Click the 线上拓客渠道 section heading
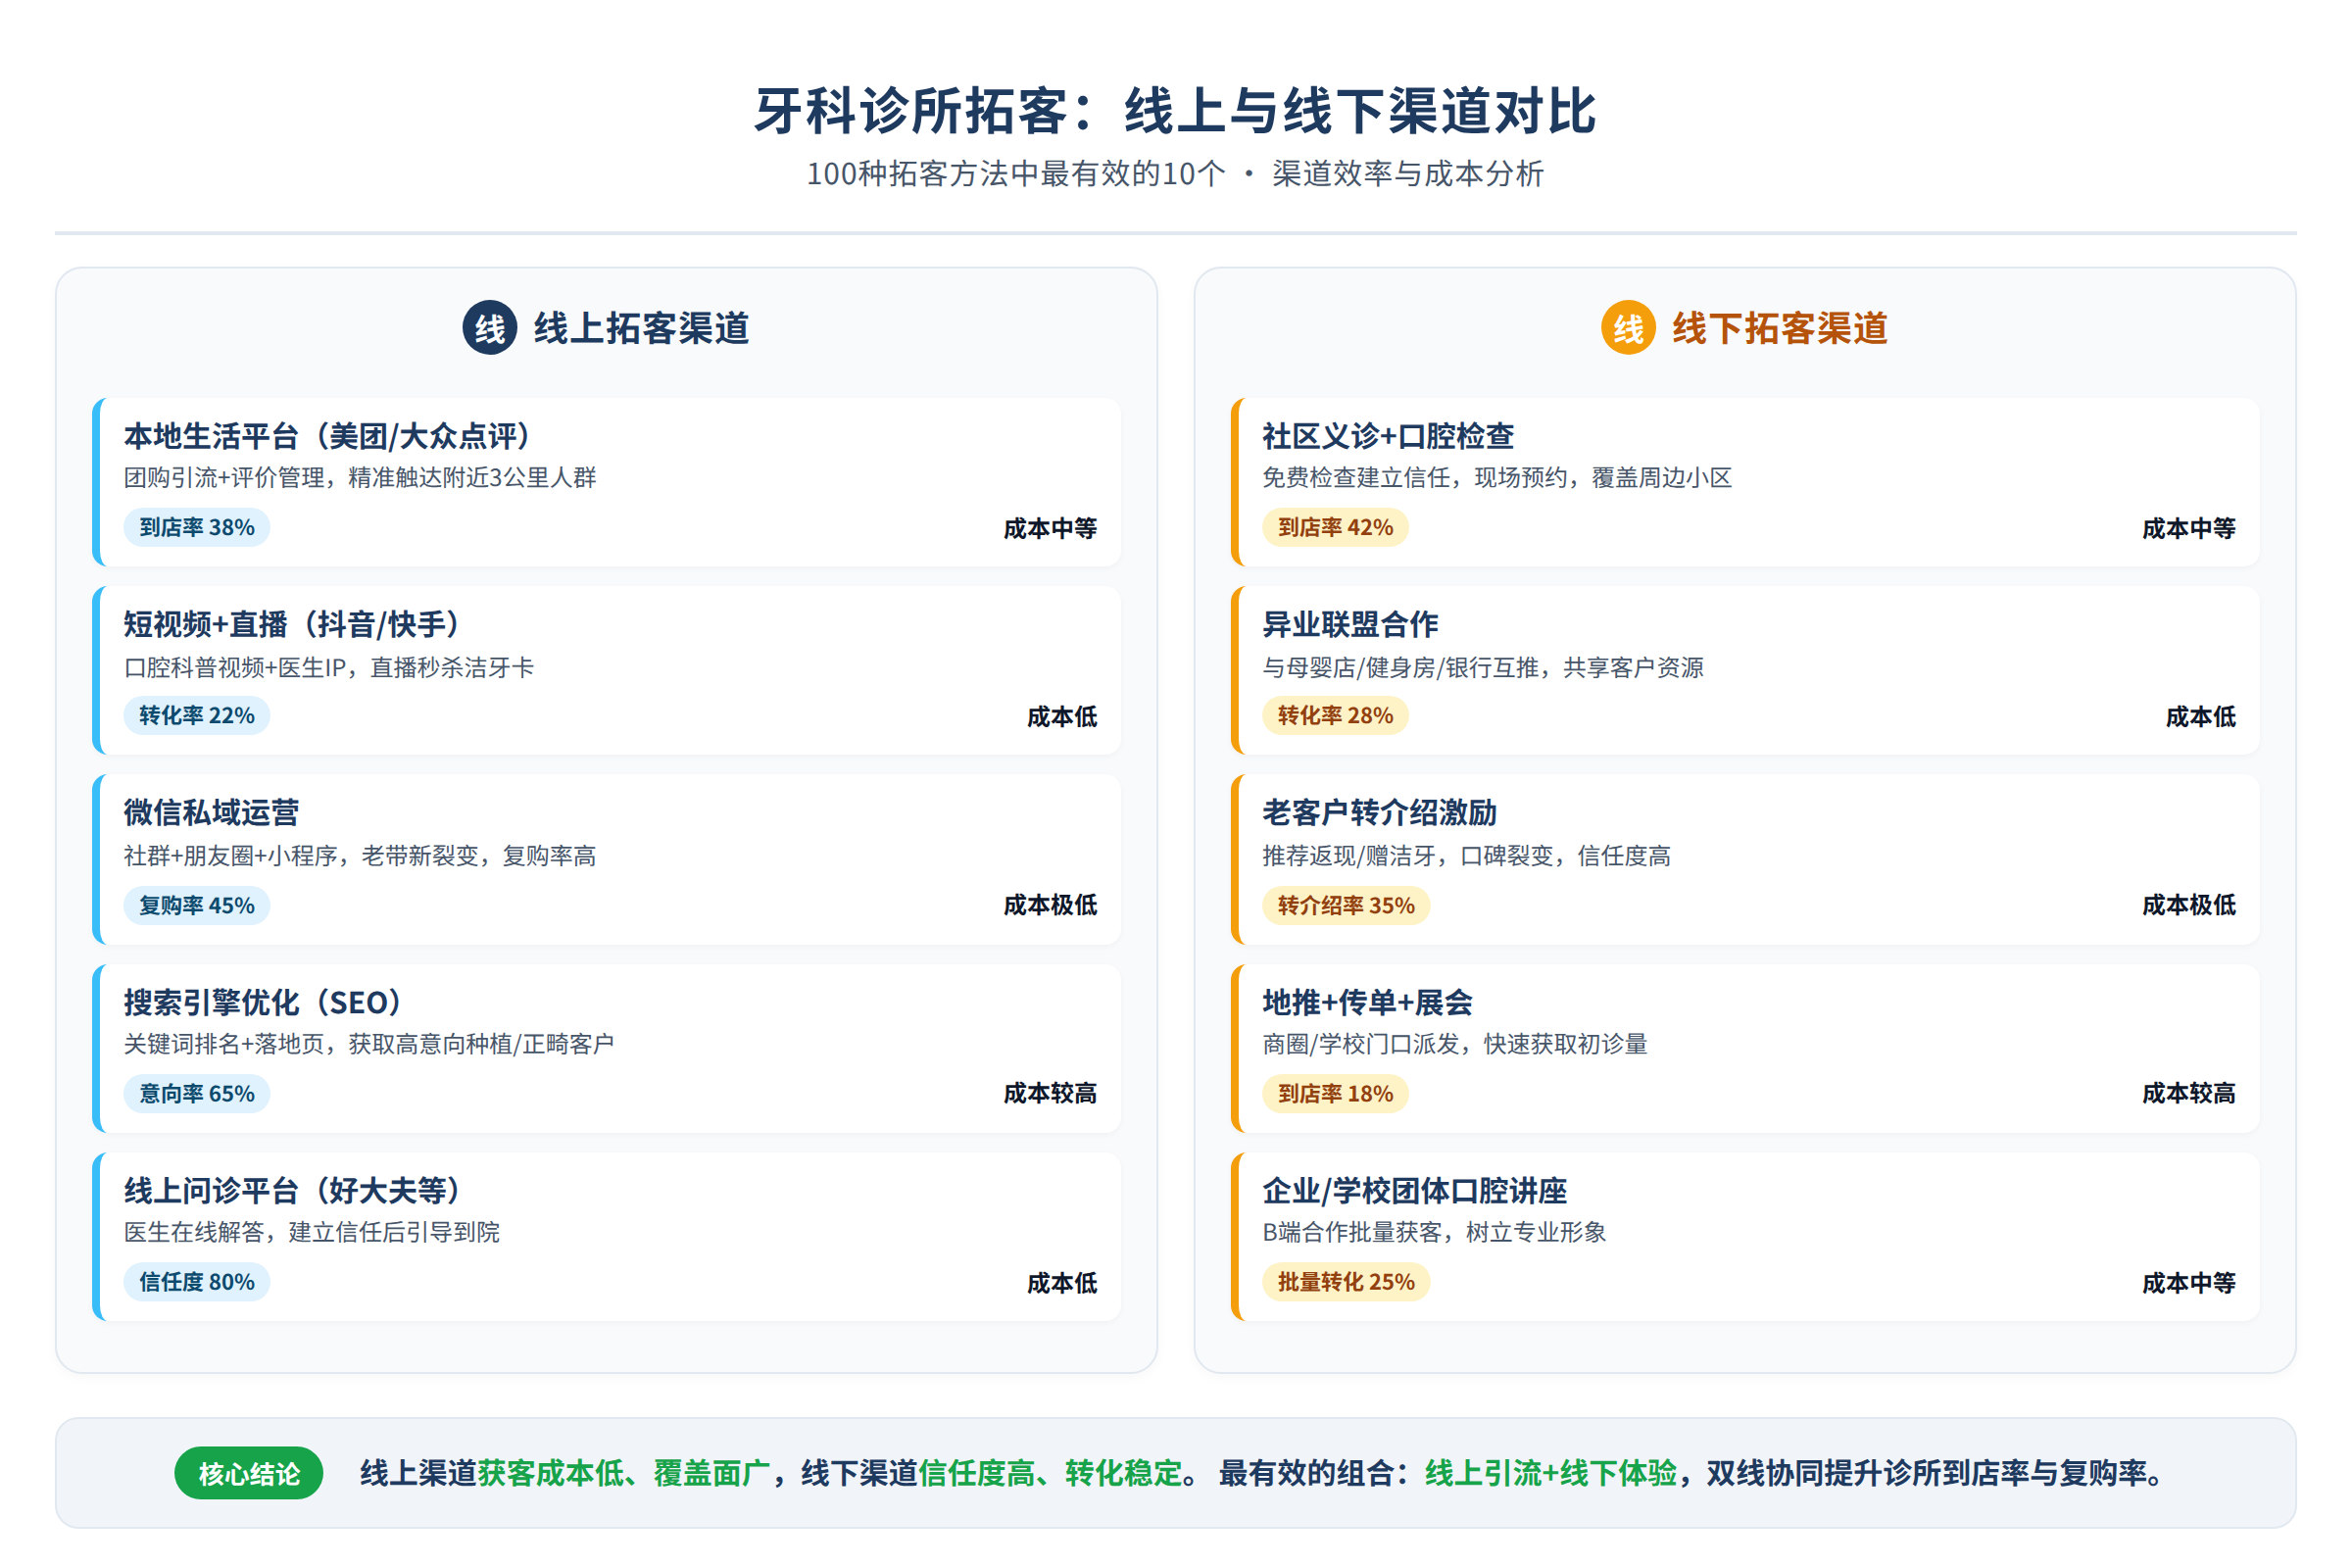2352x1568 pixels. (x=641, y=328)
